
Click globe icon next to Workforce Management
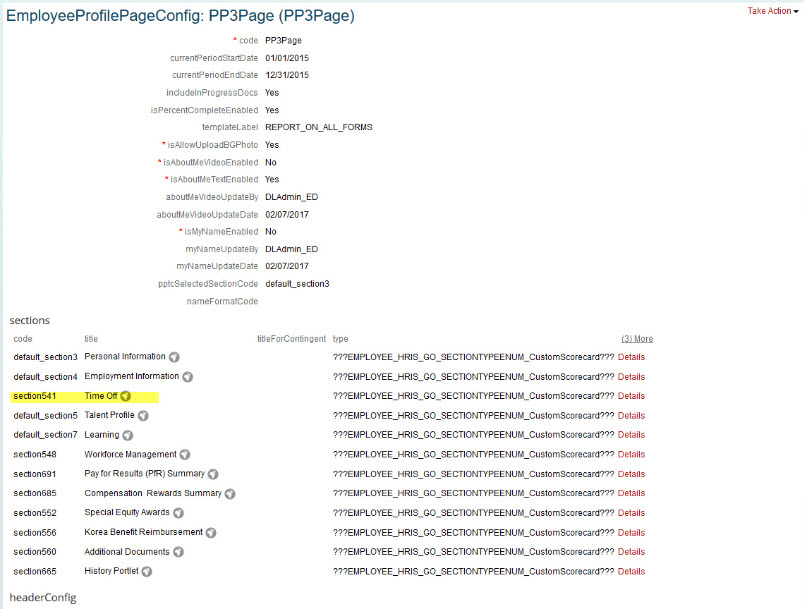click(185, 455)
